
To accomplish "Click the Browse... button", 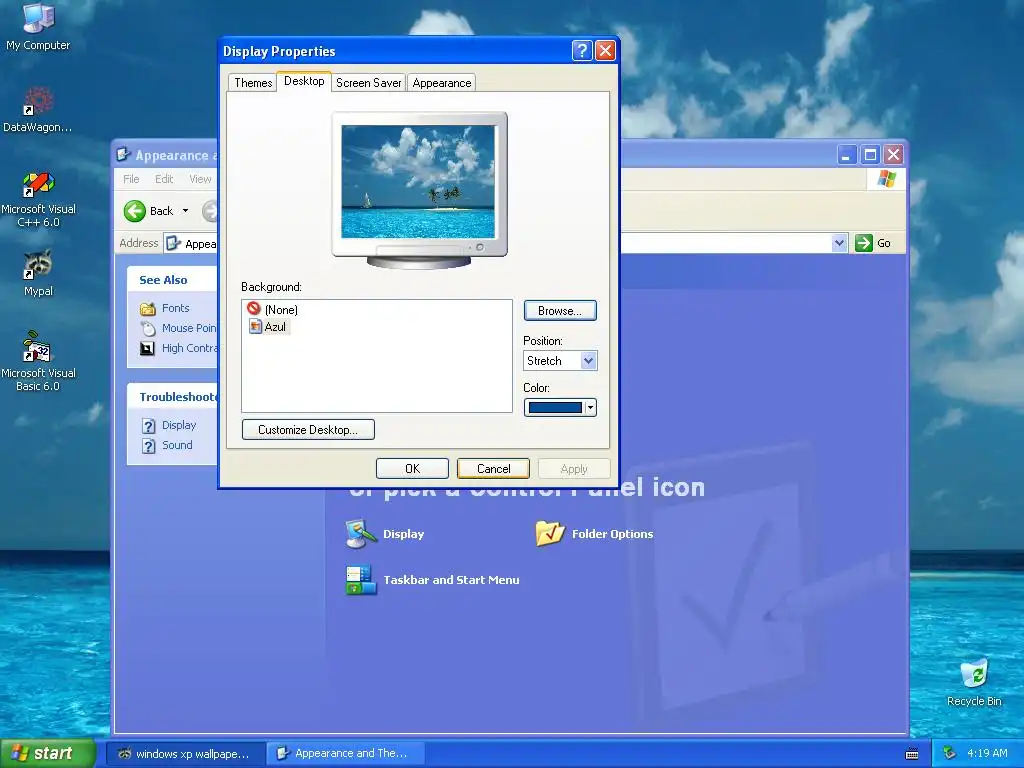I will click(560, 311).
